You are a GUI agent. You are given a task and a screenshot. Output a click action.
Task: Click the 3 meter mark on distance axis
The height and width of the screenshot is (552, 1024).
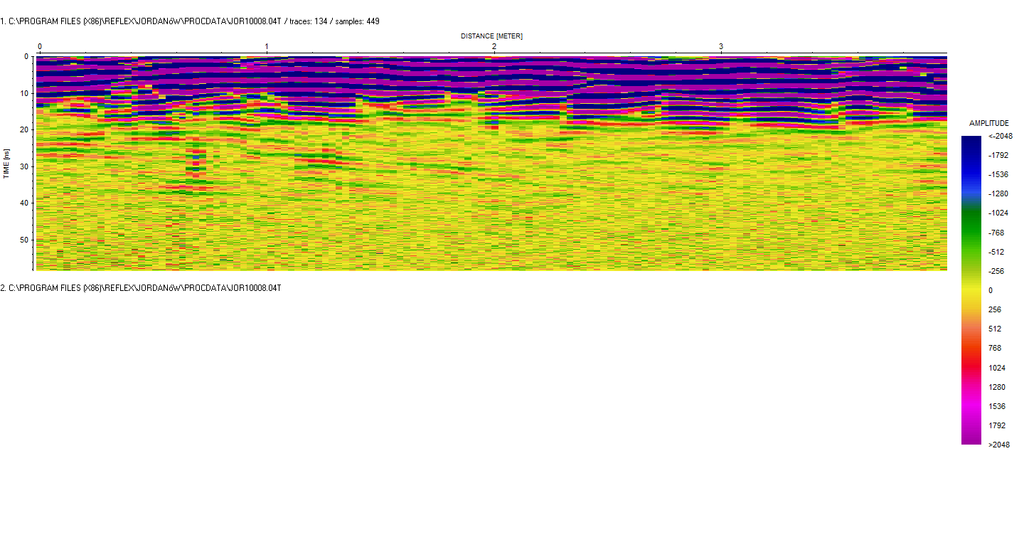pyautogui.click(x=721, y=46)
